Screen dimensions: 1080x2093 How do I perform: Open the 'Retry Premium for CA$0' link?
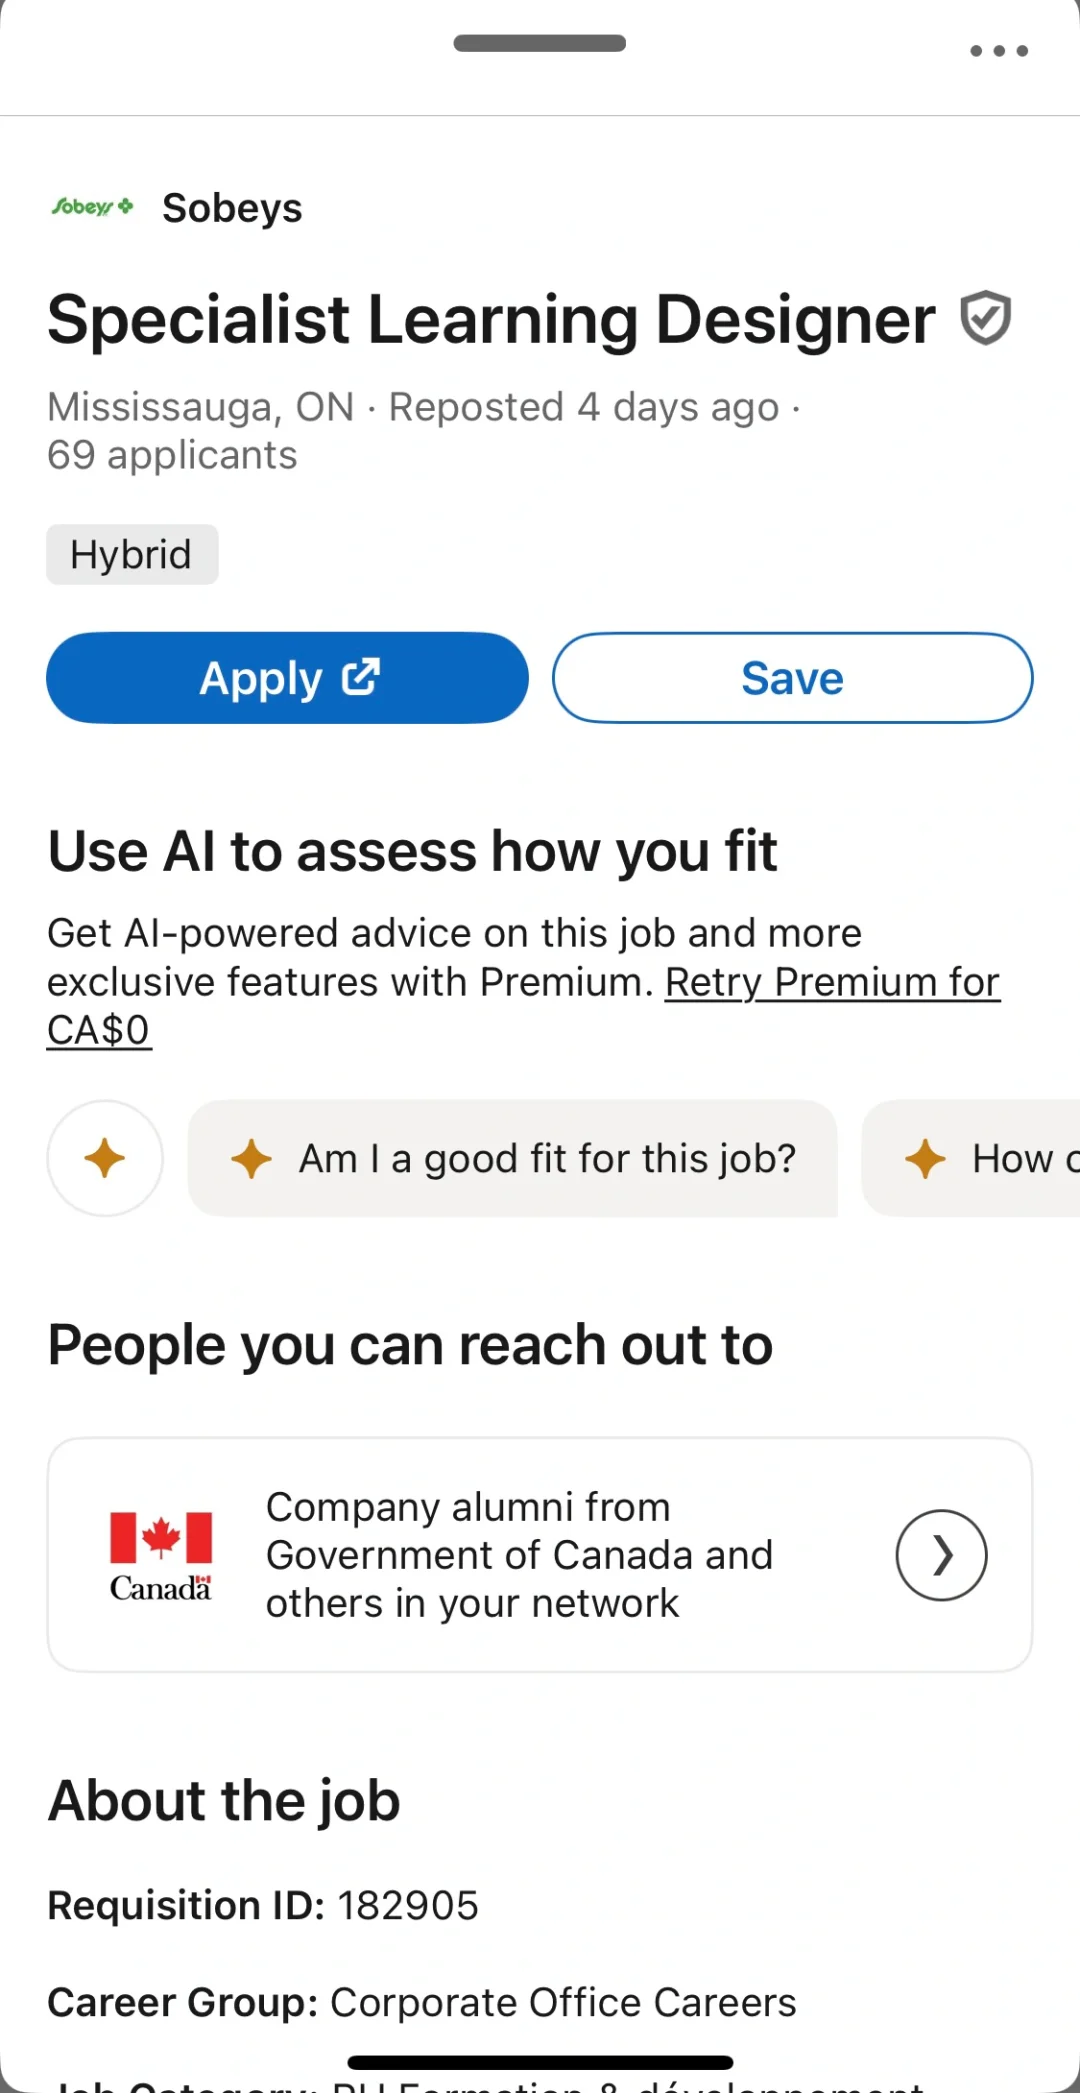(x=832, y=983)
